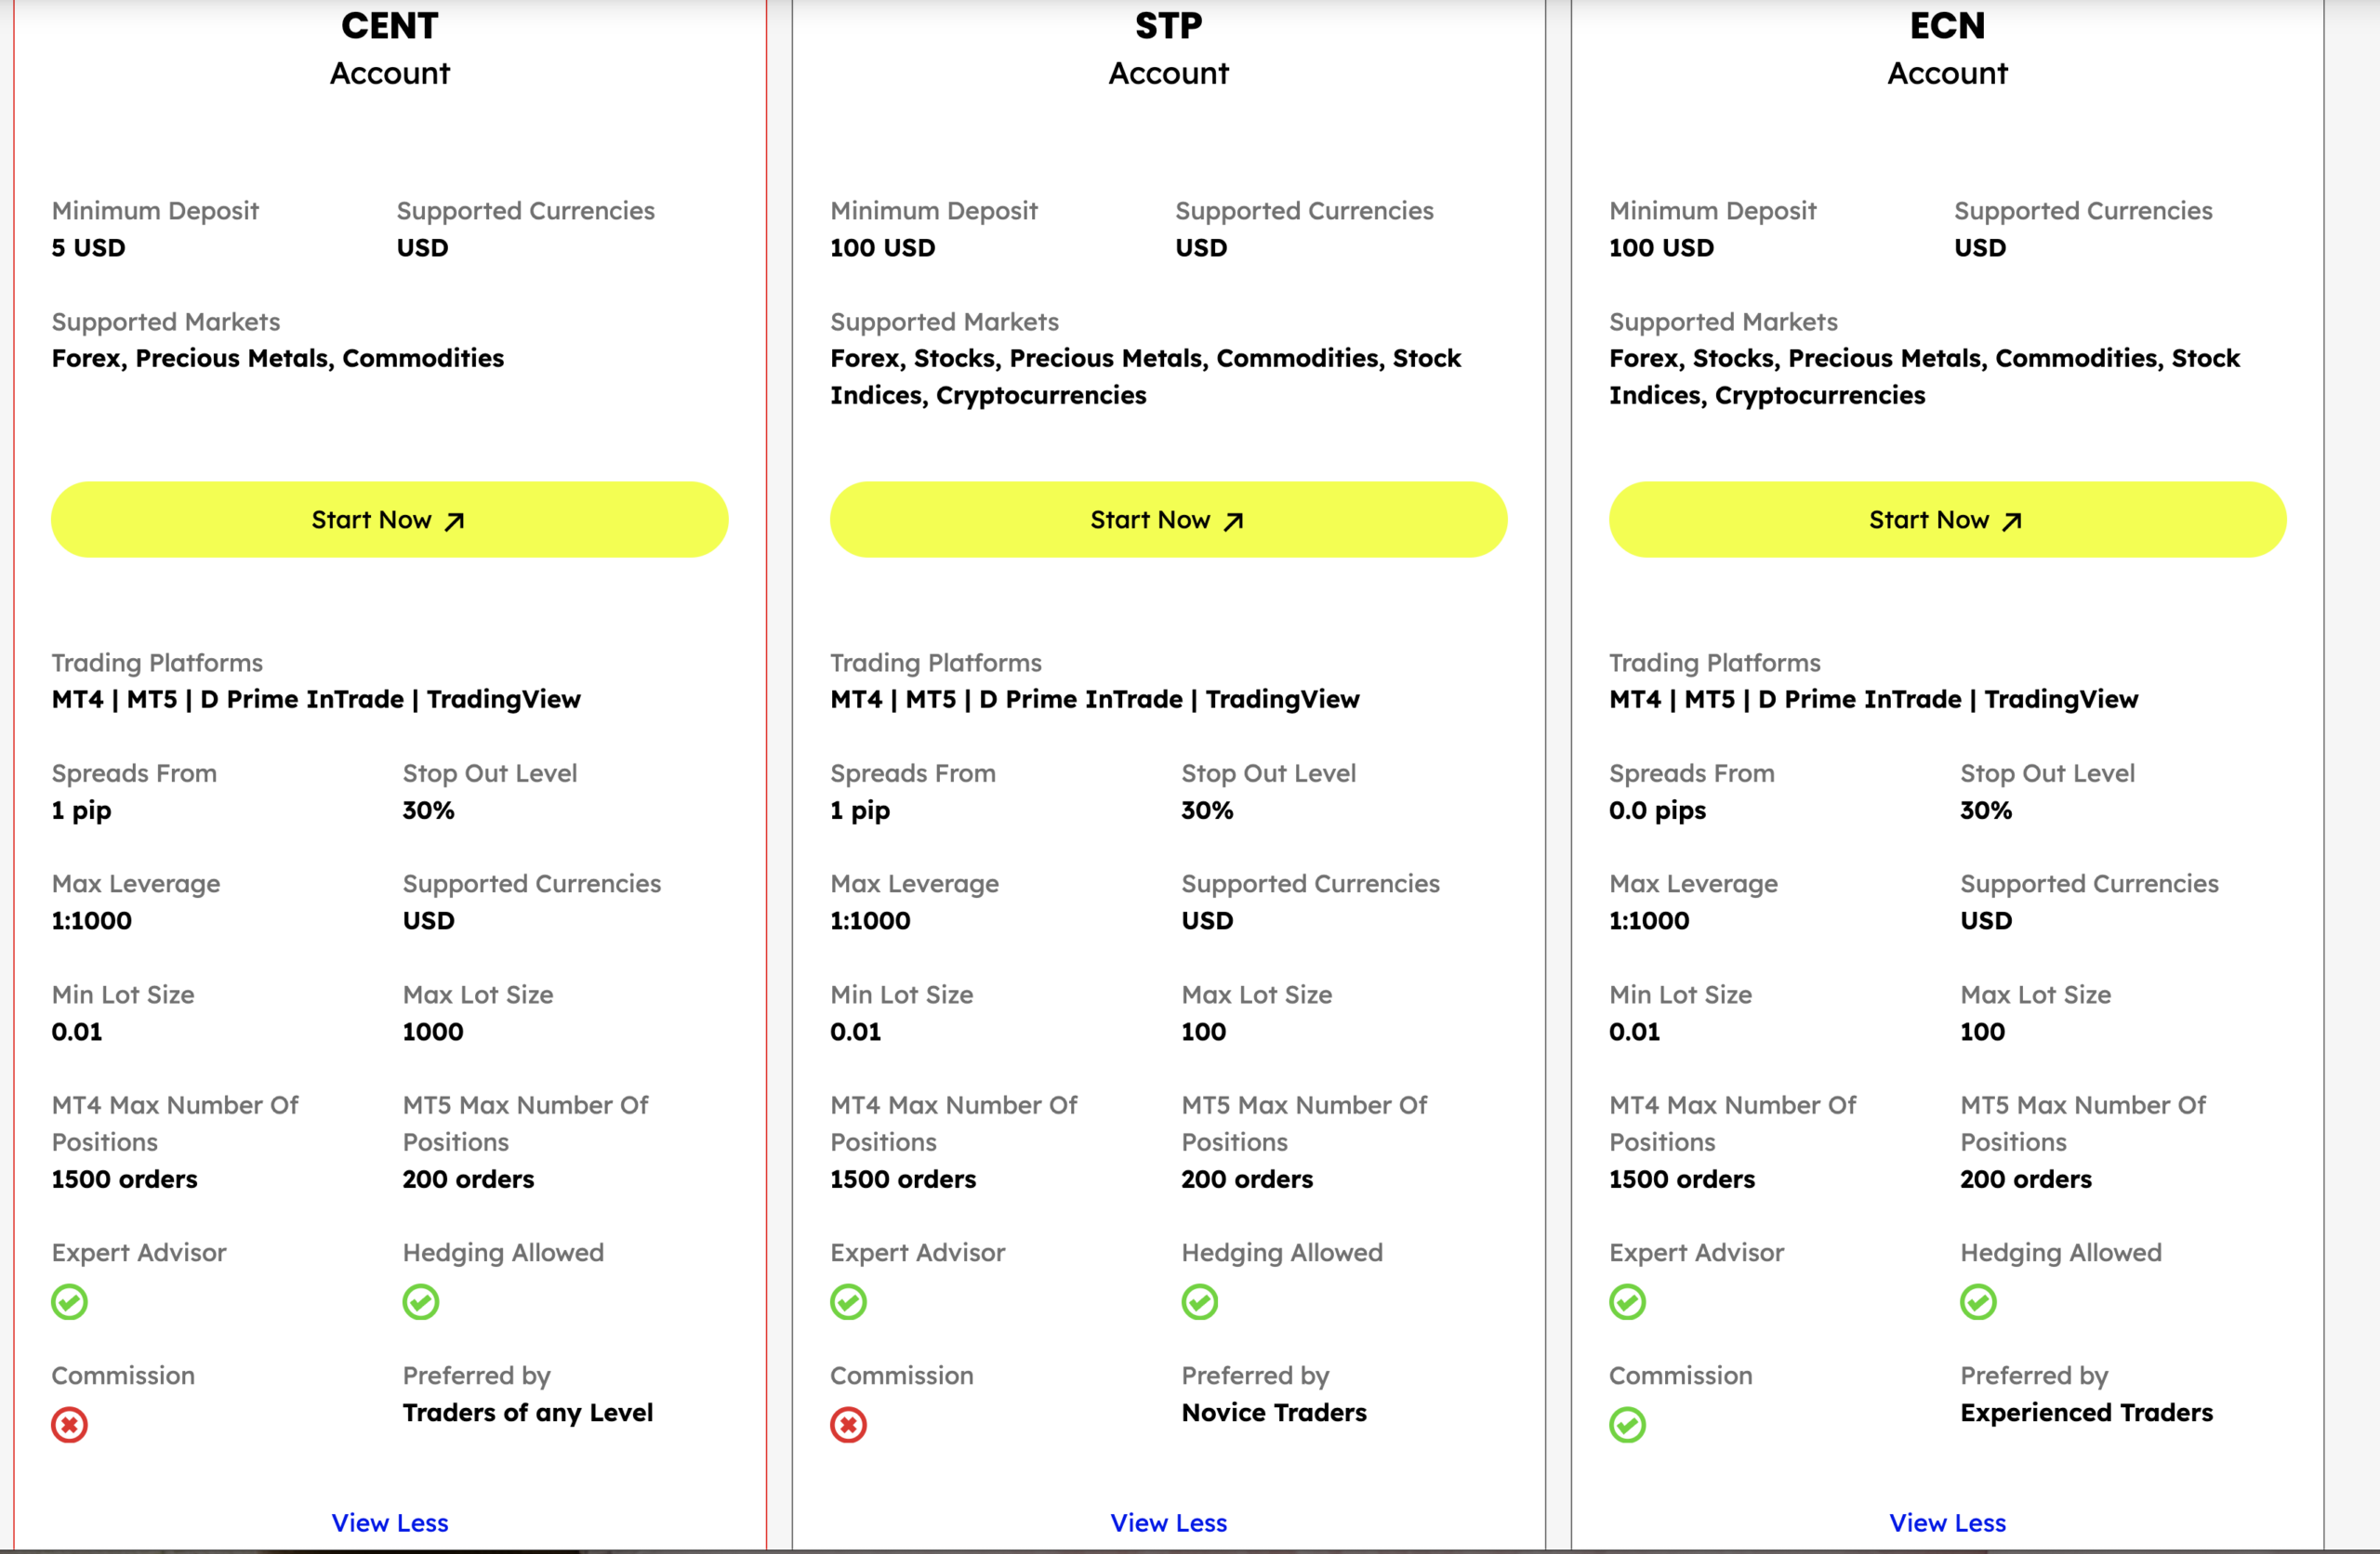2380x1554 pixels.
Task: Click the green check under ECN Commission
Action: (1627, 1425)
